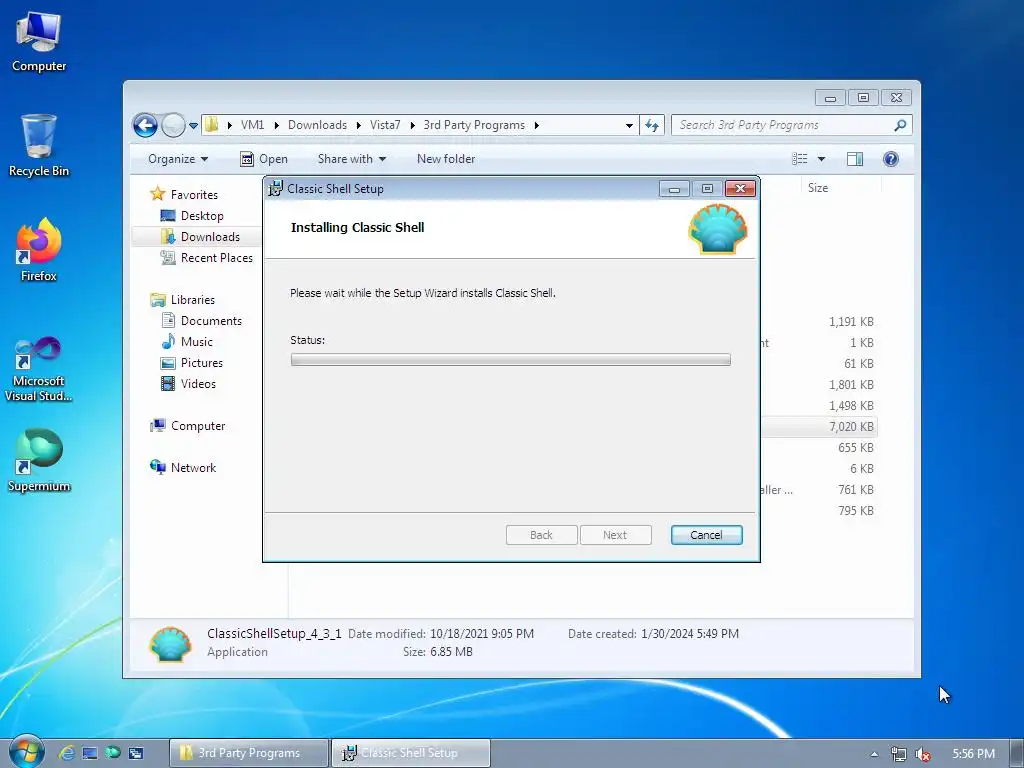
Task: Click the disabled Back button in setup
Action: pos(541,535)
